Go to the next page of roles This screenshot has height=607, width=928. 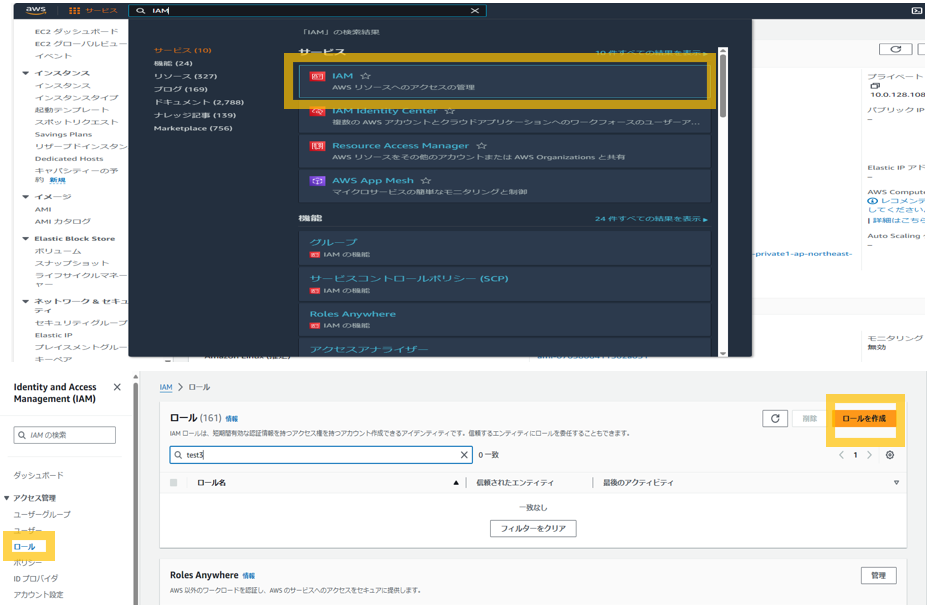(x=869, y=455)
